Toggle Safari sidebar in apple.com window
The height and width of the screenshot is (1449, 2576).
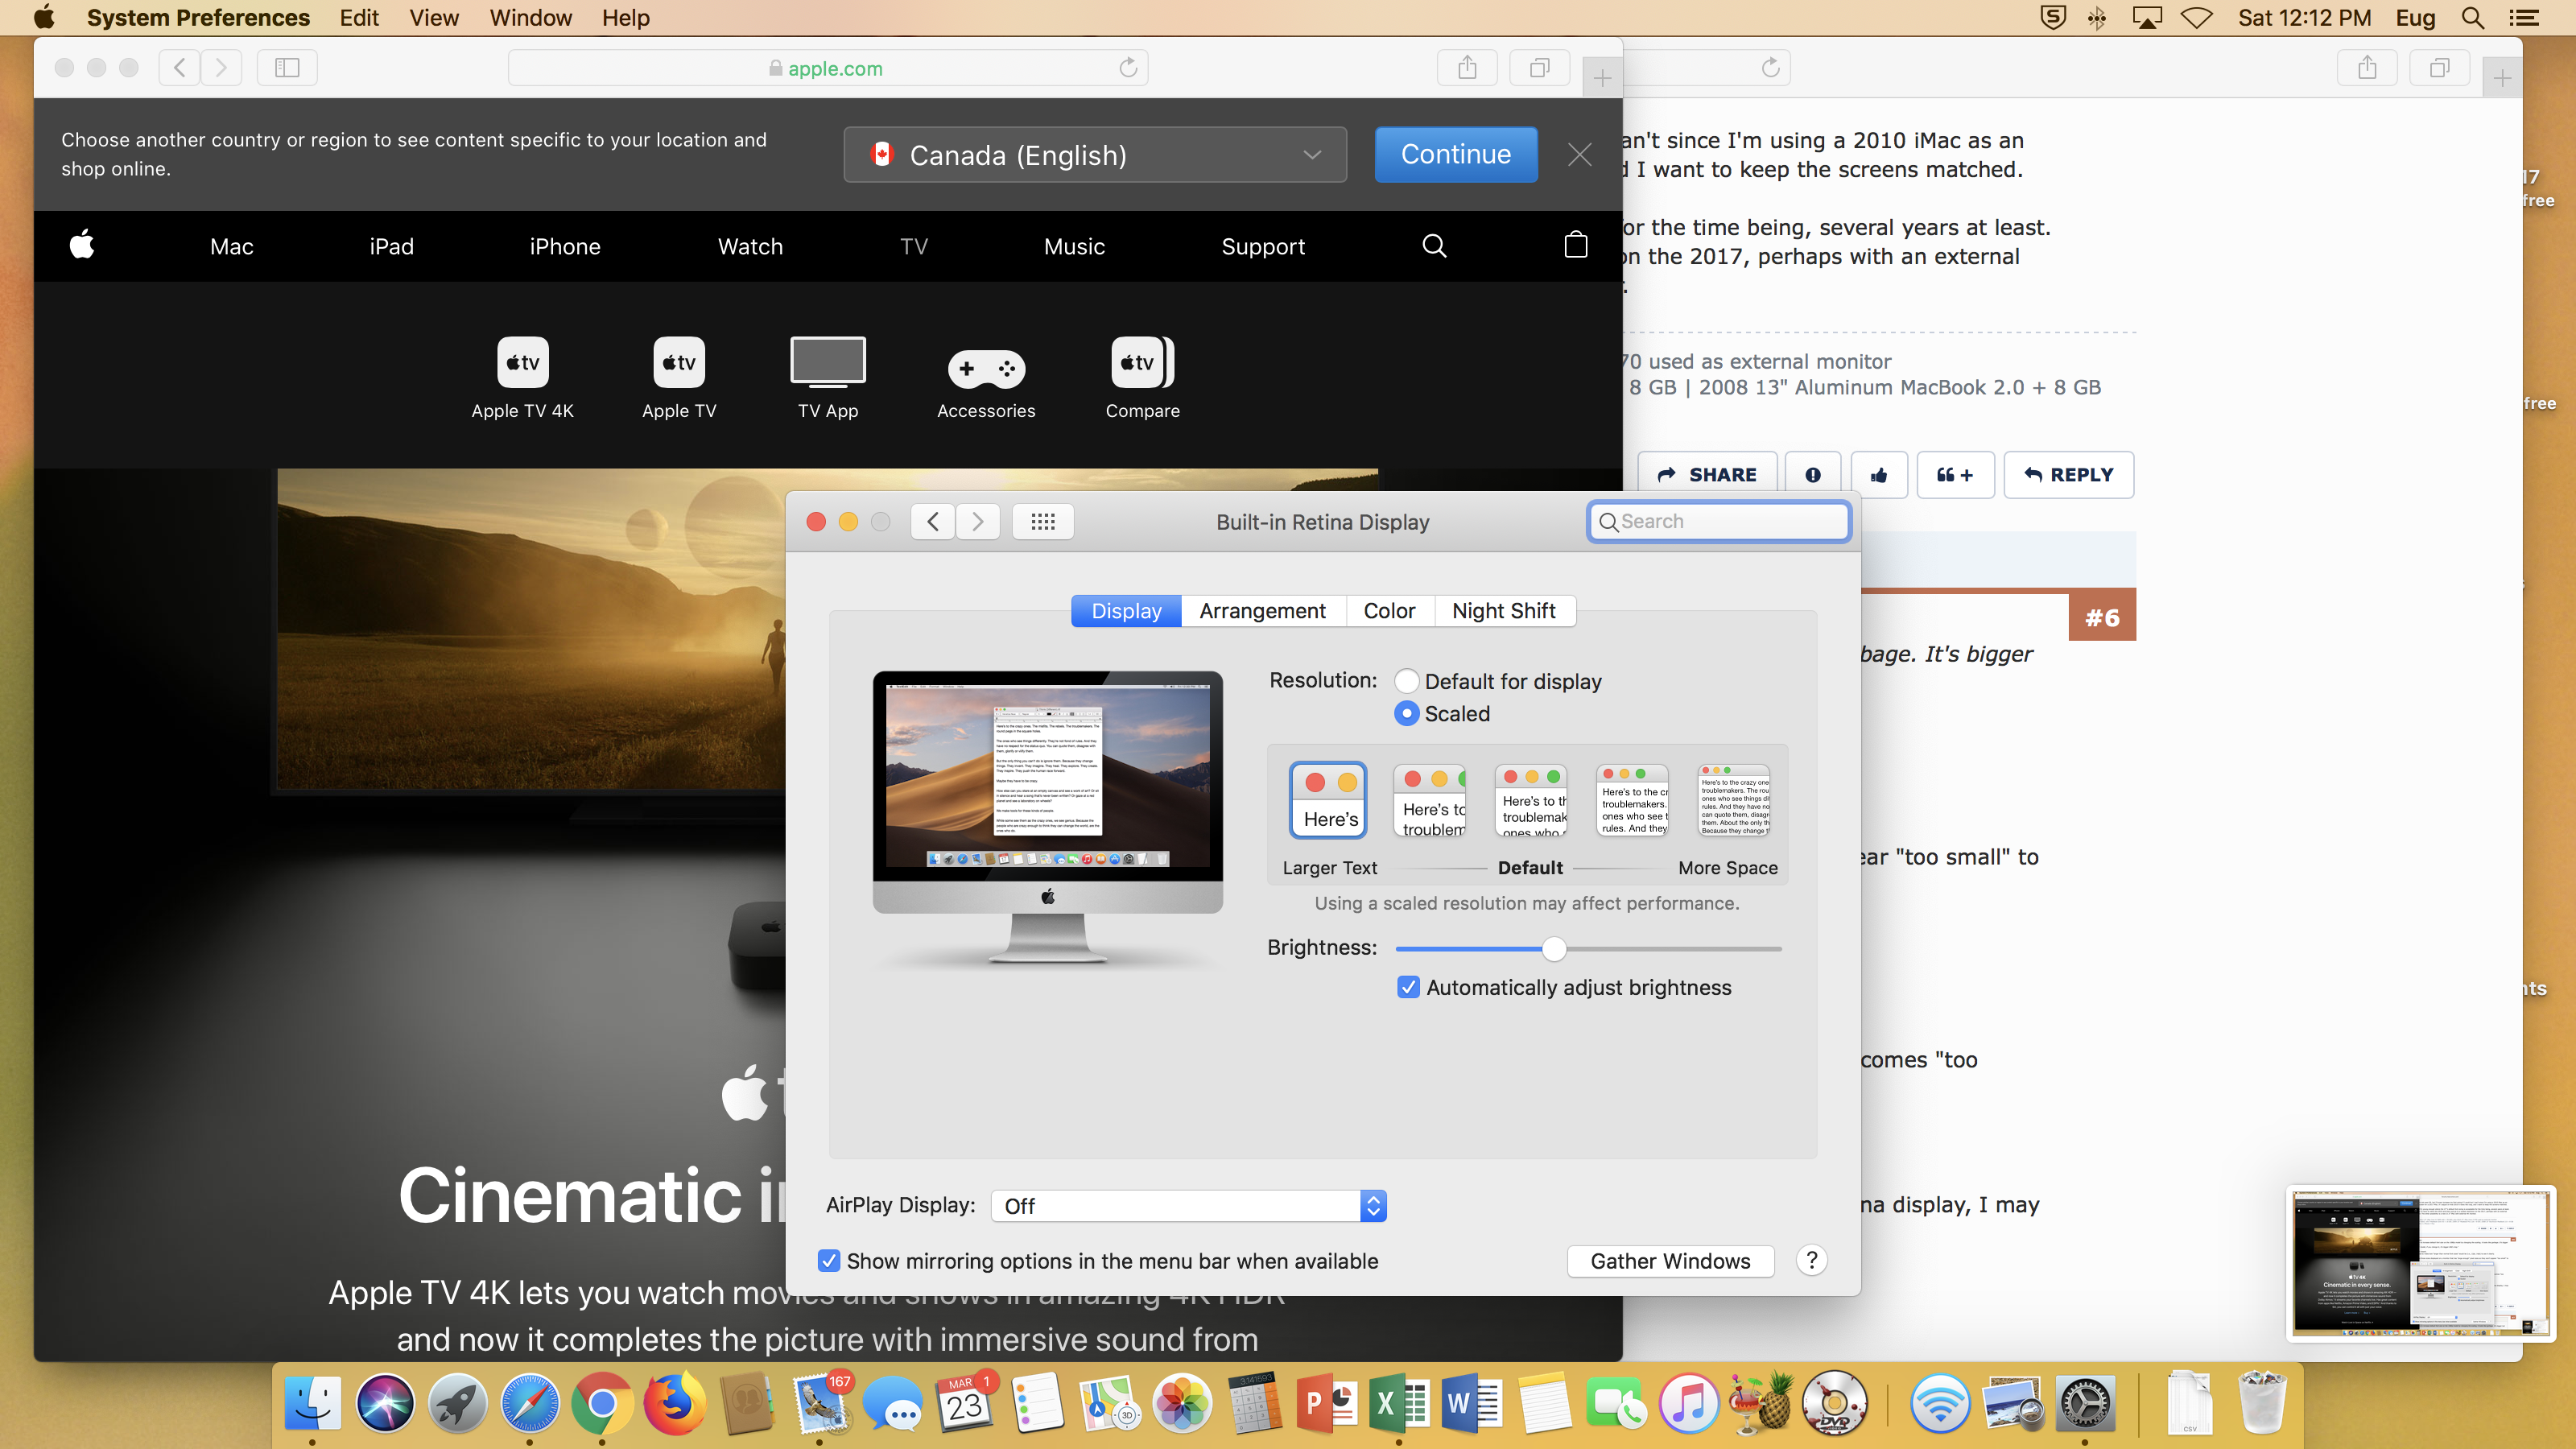point(287,68)
